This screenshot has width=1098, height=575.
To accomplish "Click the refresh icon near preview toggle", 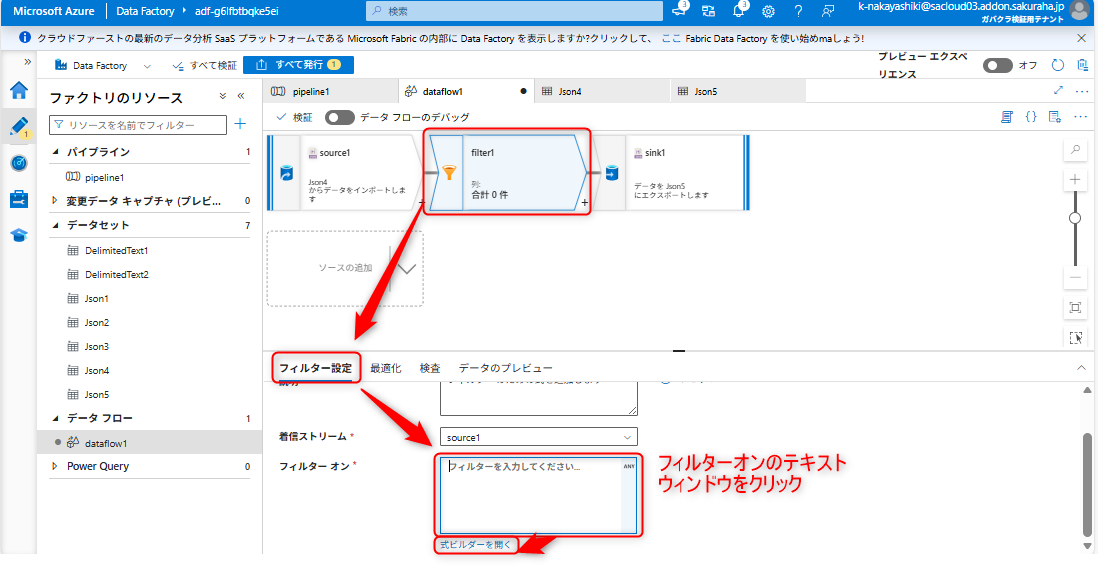I will tap(1057, 65).
